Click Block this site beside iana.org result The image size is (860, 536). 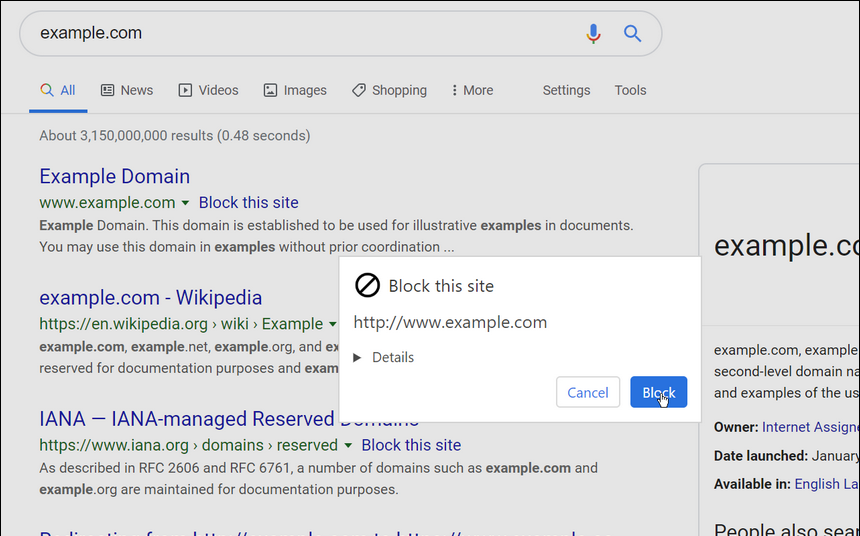tap(411, 445)
